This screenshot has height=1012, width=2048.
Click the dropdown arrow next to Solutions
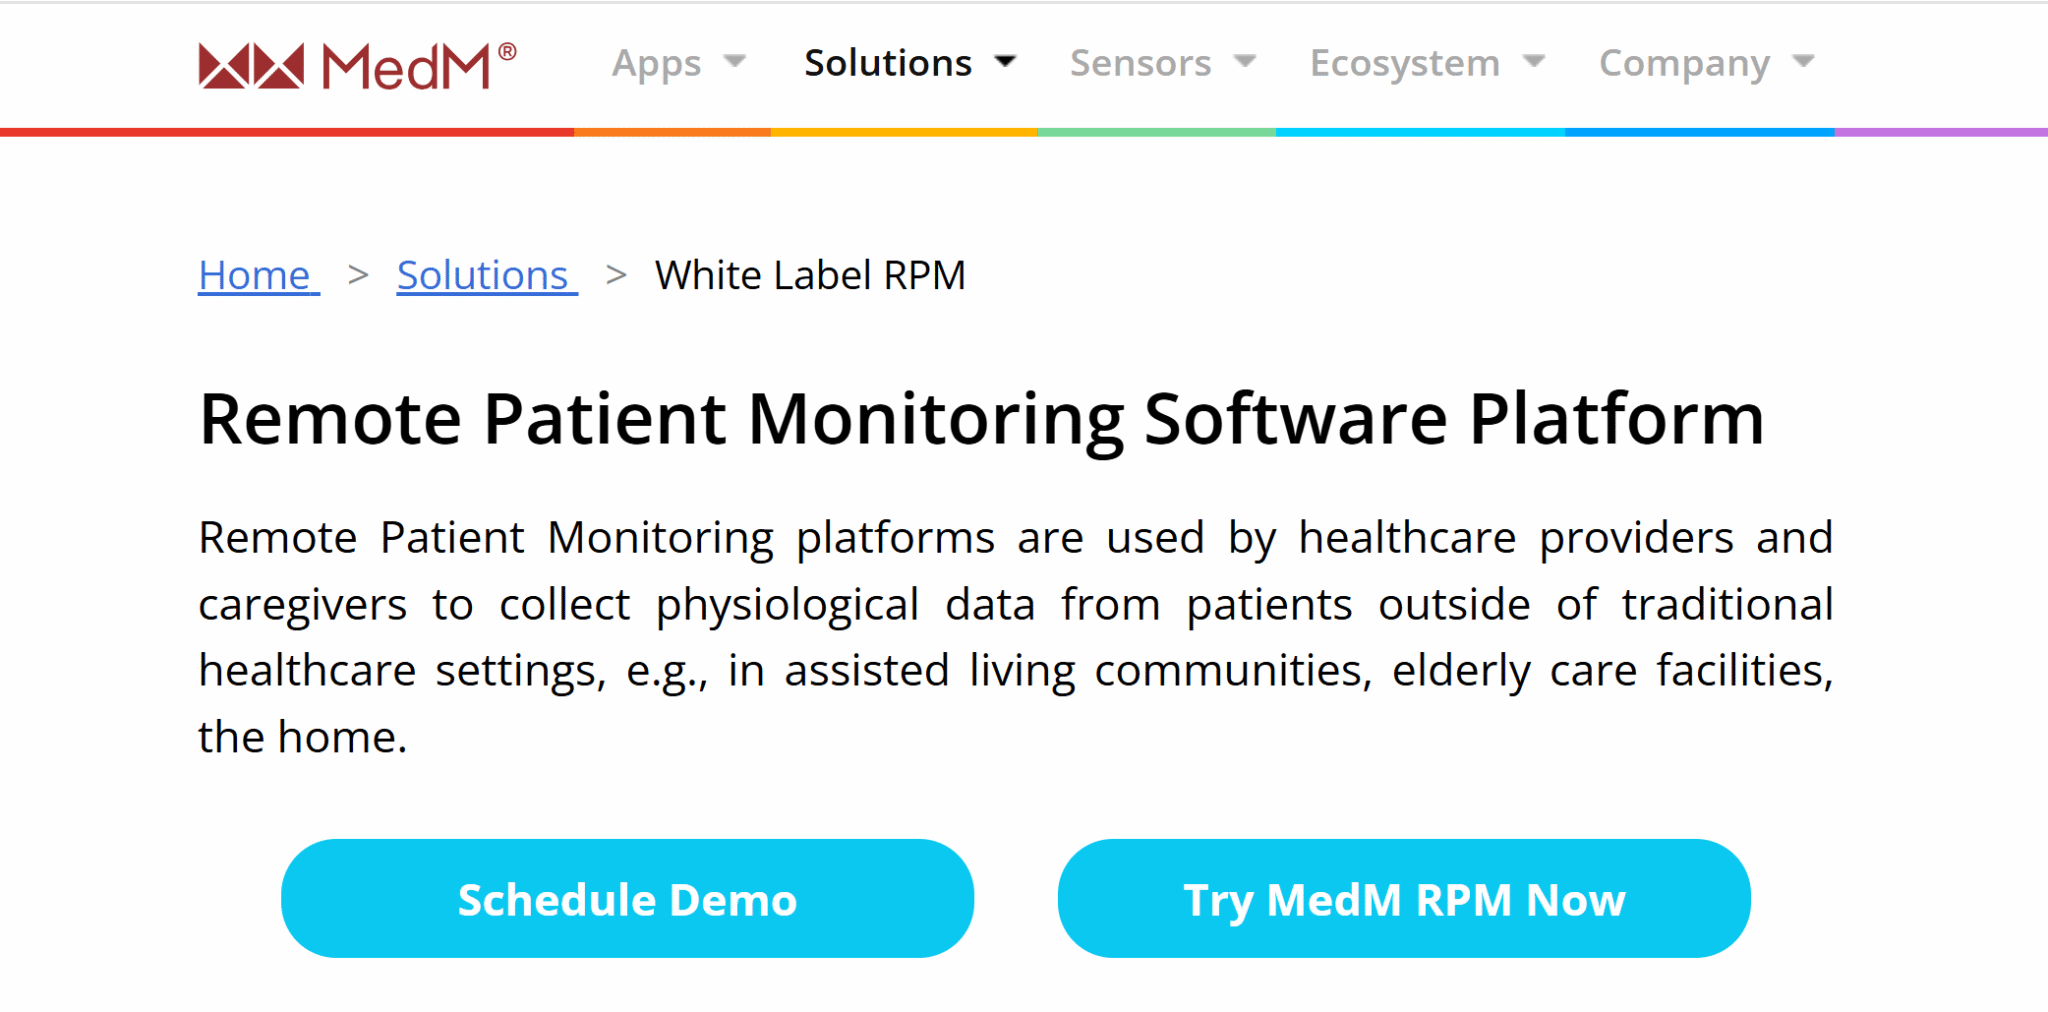(1005, 62)
